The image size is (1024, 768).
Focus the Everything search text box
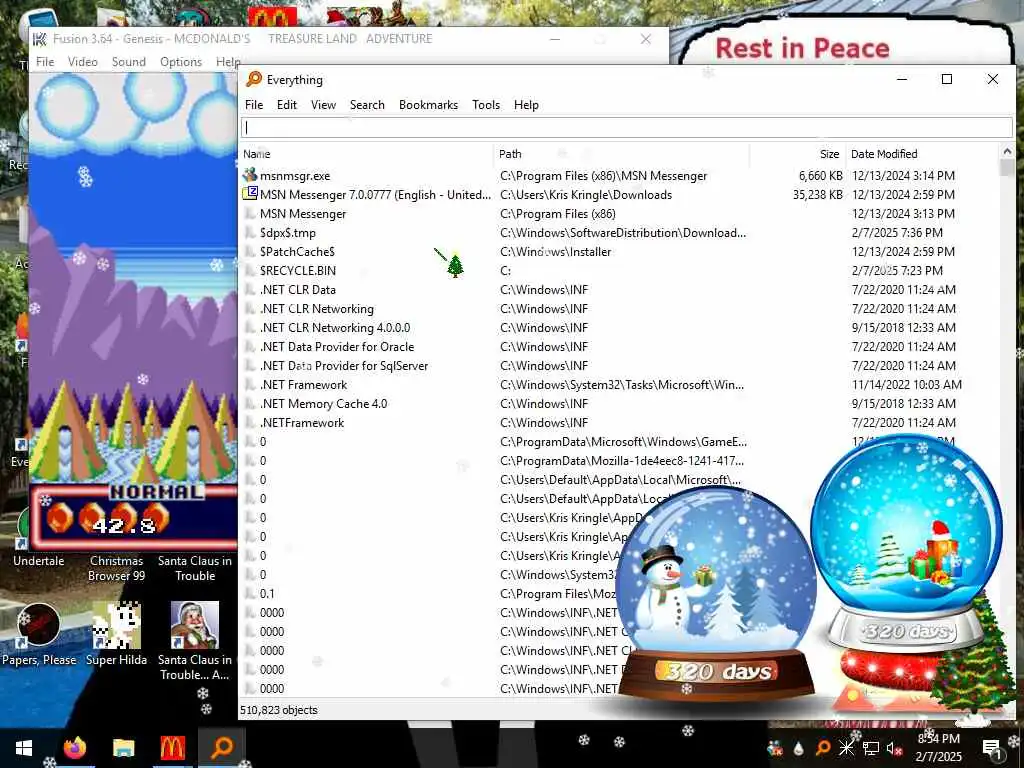tap(627, 127)
